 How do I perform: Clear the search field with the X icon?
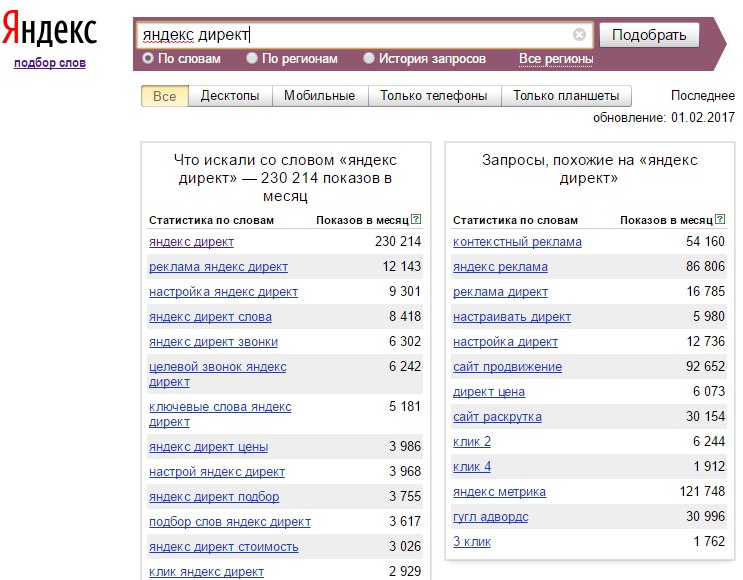click(579, 35)
